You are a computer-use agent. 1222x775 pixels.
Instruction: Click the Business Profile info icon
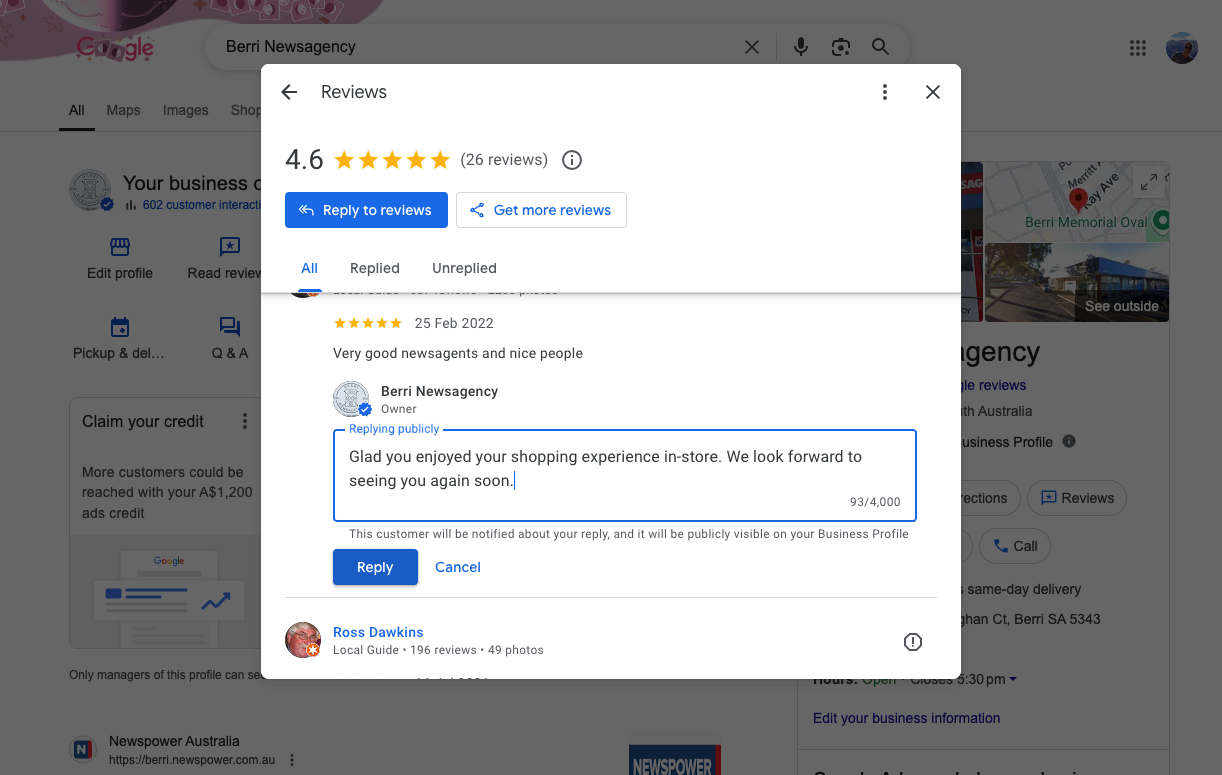click(1069, 441)
